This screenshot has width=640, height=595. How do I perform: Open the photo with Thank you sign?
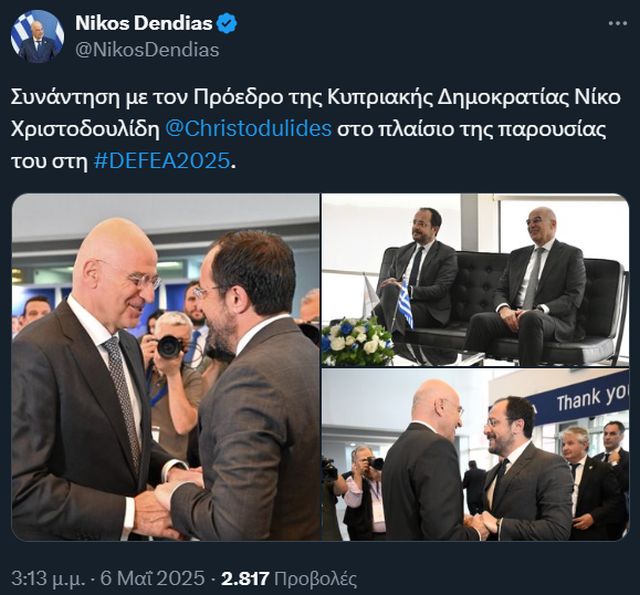(x=475, y=455)
